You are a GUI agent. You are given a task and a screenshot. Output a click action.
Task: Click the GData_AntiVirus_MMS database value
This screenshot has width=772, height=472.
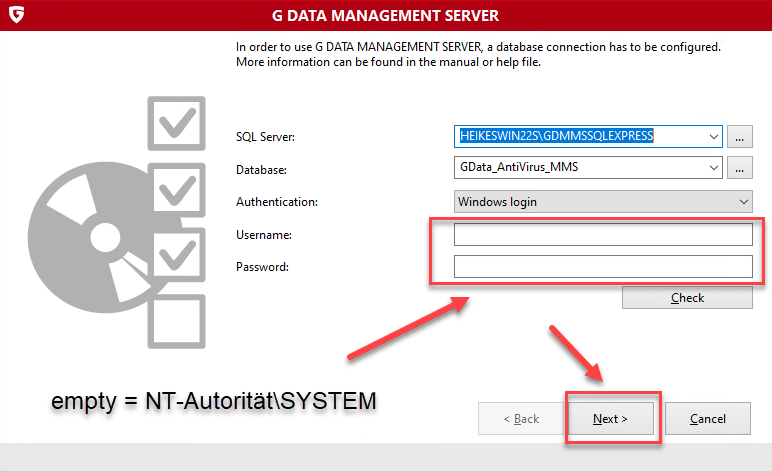point(519,167)
